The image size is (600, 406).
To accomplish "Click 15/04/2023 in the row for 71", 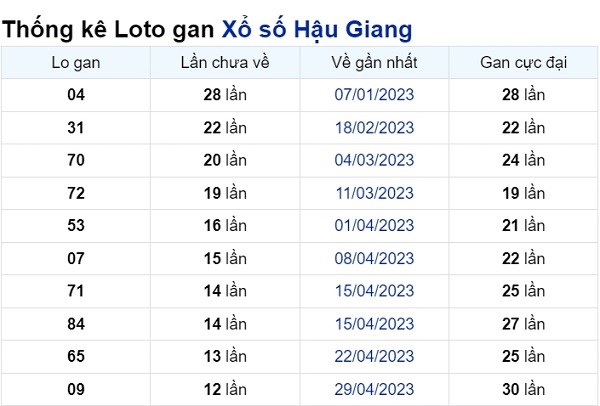I will click(374, 291).
